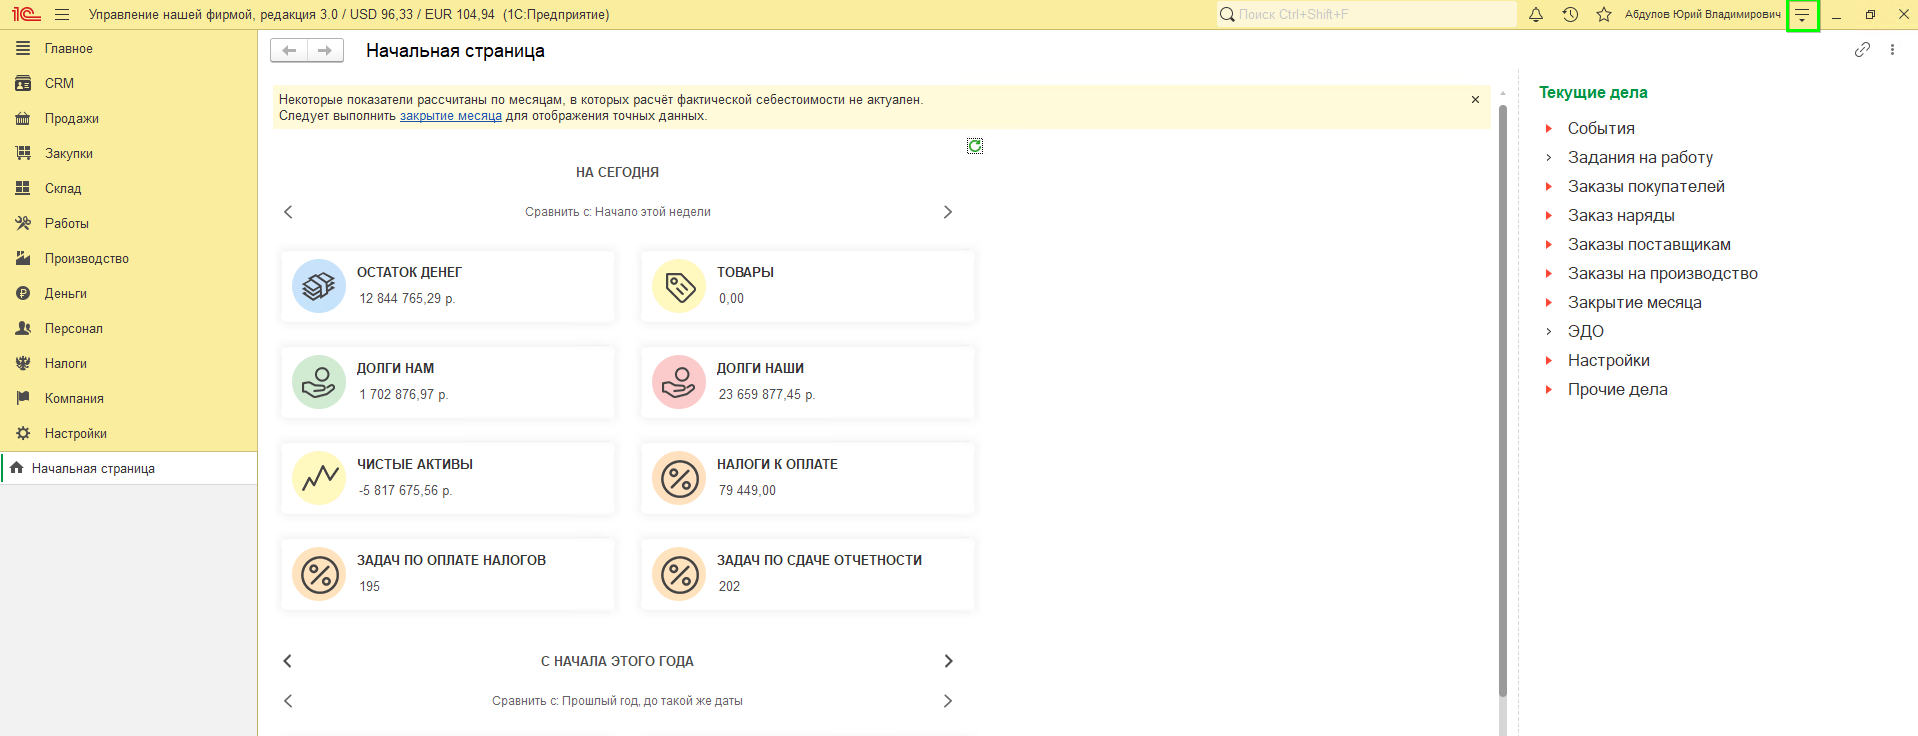Previous arrow beside Прошлый год comparison

[288, 701]
